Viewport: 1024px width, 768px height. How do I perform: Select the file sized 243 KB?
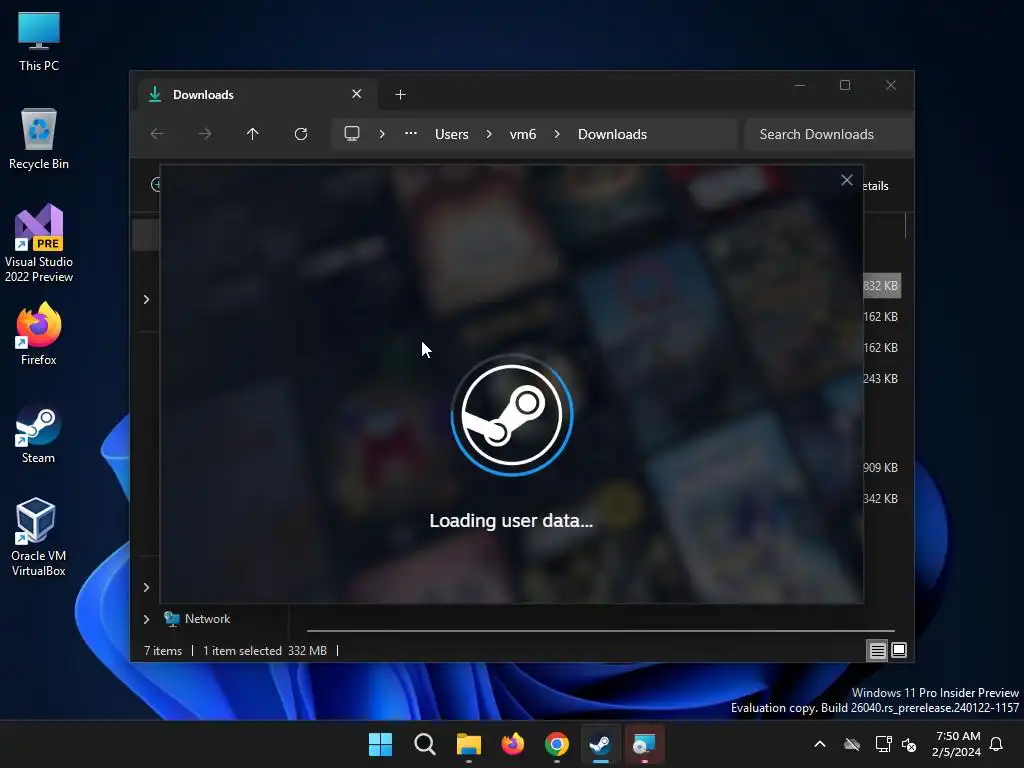pyautogui.click(x=880, y=379)
